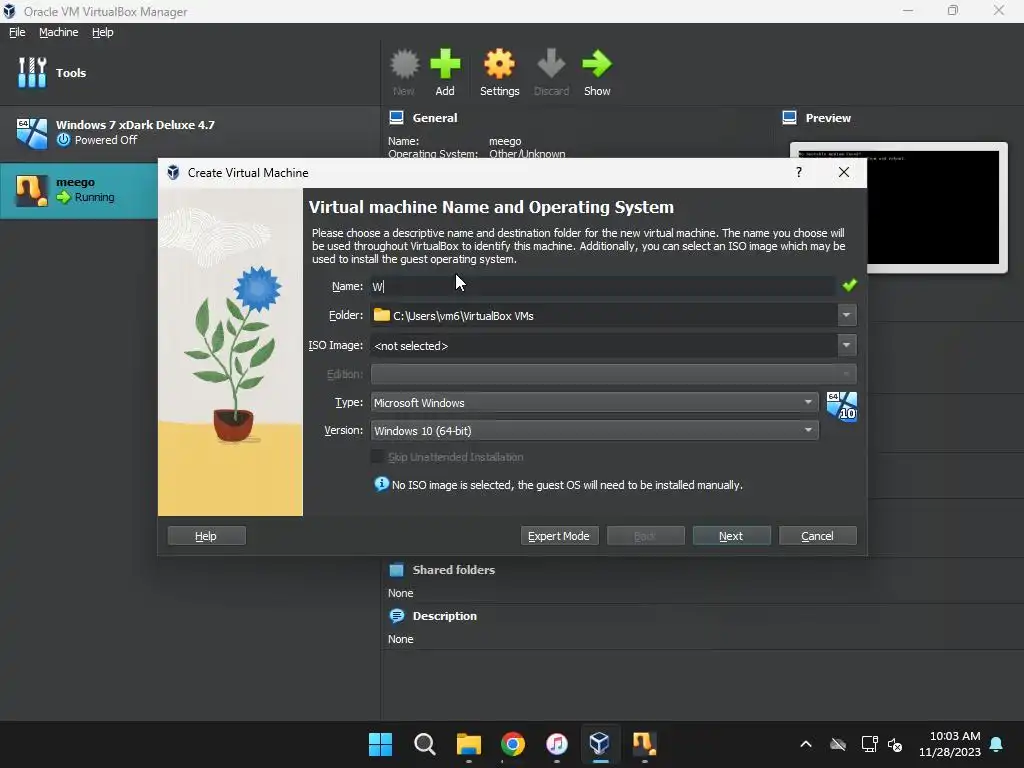Click the Windows 10 OS type icon
1024x768 pixels.
842,406
